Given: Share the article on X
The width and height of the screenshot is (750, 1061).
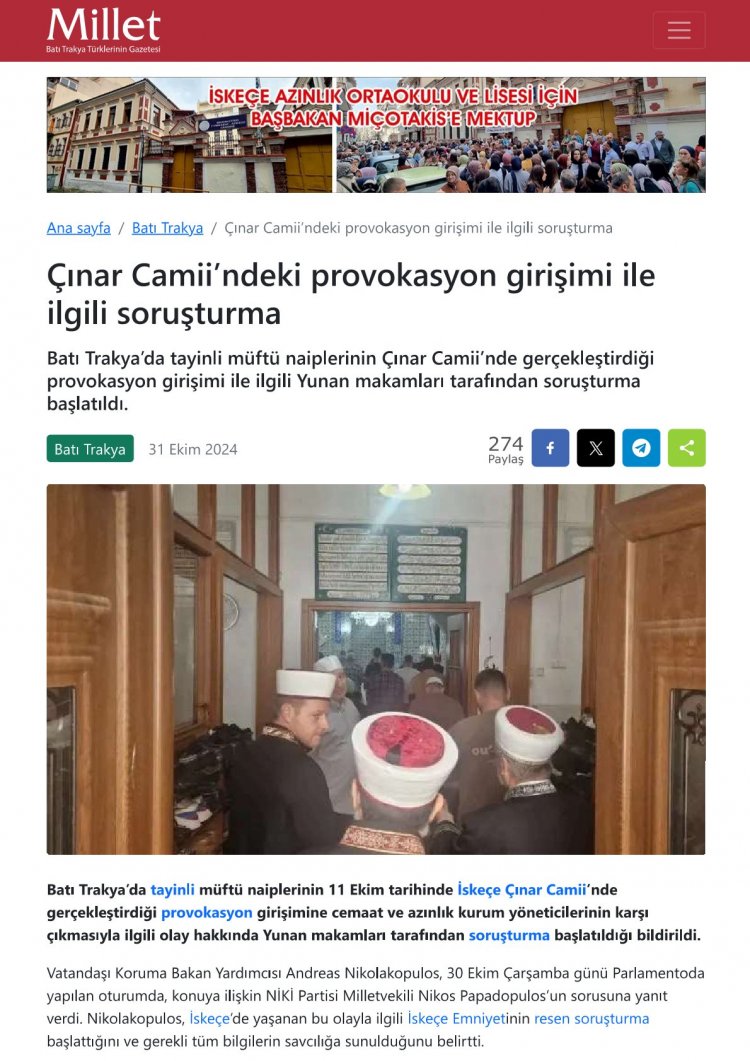Looking at the screenshot, I should [x=596, y=448].
